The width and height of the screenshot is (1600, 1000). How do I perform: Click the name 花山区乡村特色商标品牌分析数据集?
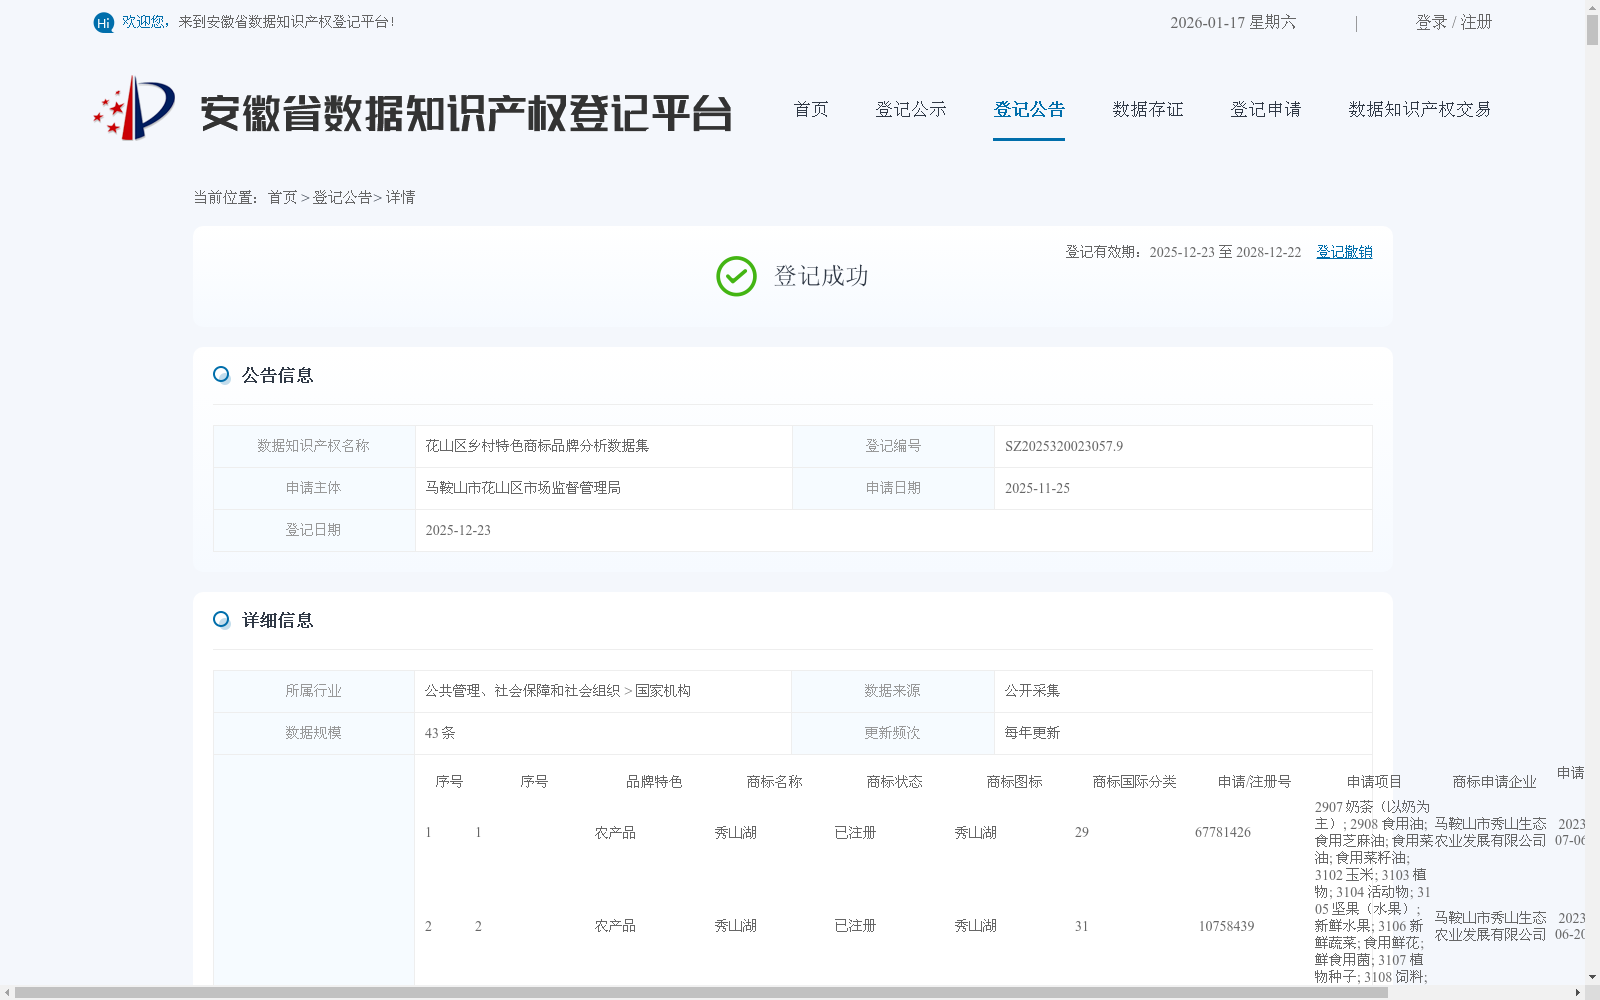tap(537, 446)
